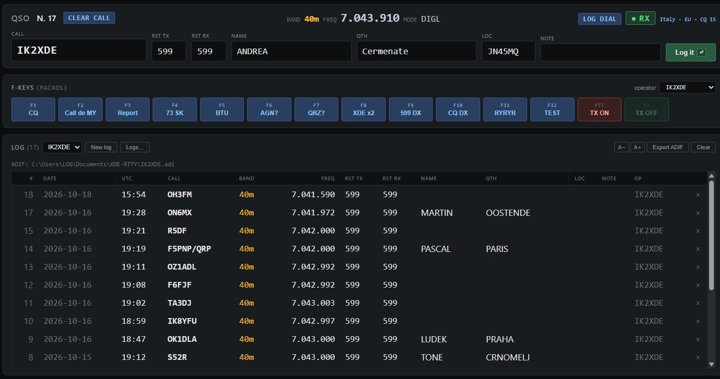Delete the IK8YFU log entry
This screenshot has height=379, width=720.
(698, 321)
